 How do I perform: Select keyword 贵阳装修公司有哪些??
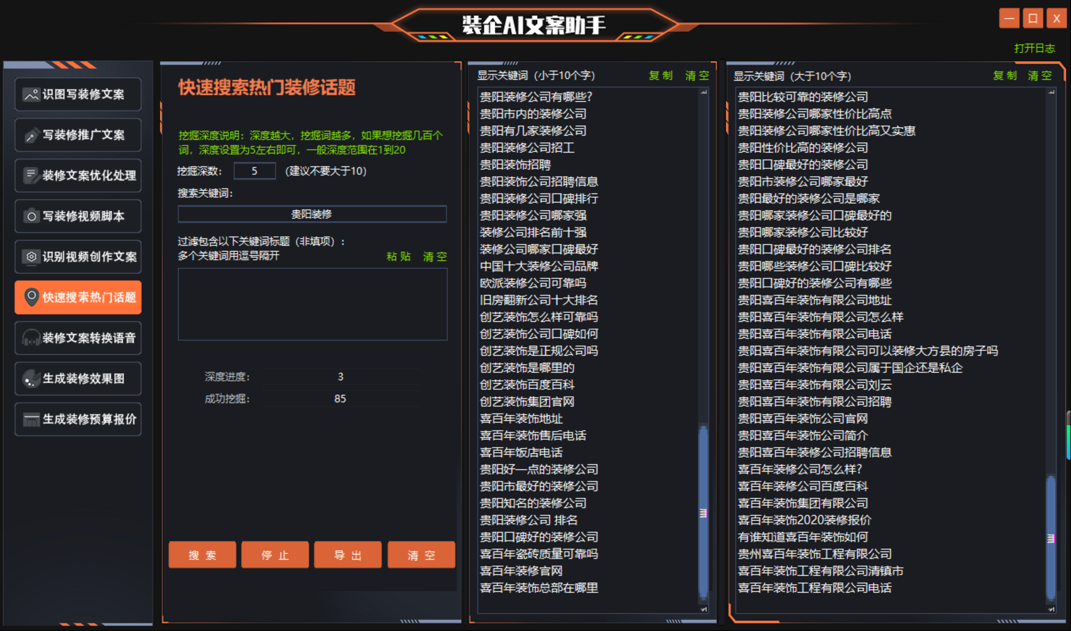point(536,97)
